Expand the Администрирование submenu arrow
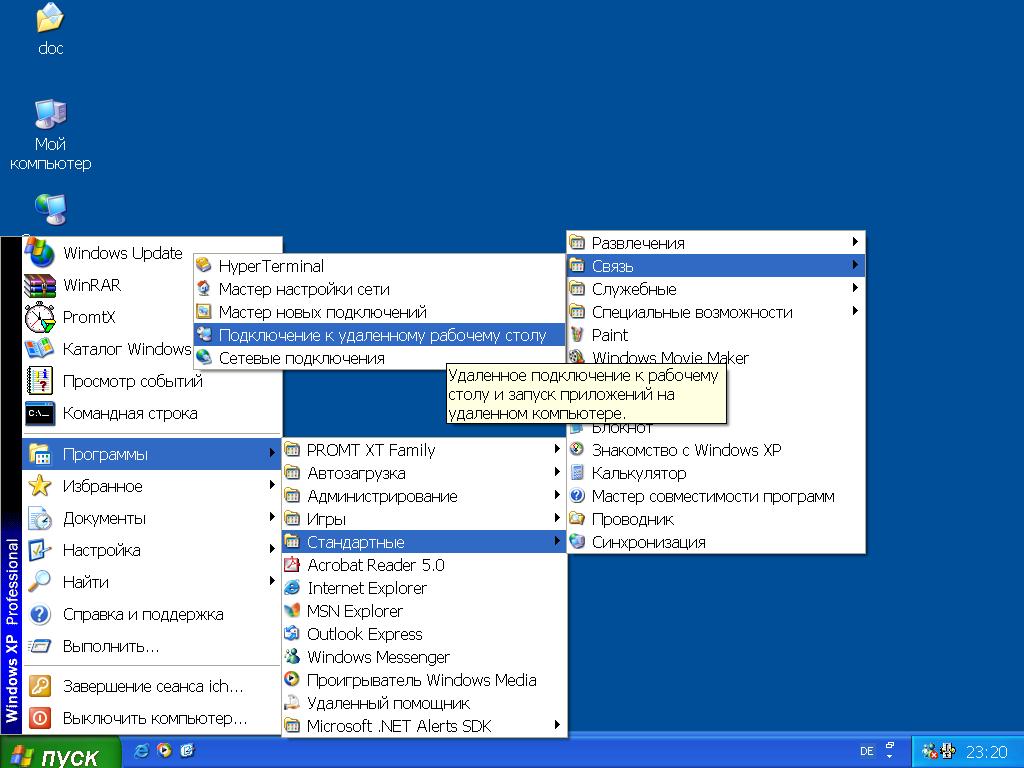The height and width of the screenshot is (768, 1024). tap(556, 494)
